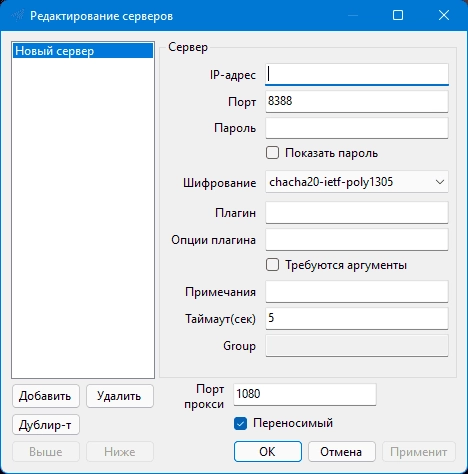468x474 pixels.
Task: Click the Порт field containing 8388
Action: point(357,101)
